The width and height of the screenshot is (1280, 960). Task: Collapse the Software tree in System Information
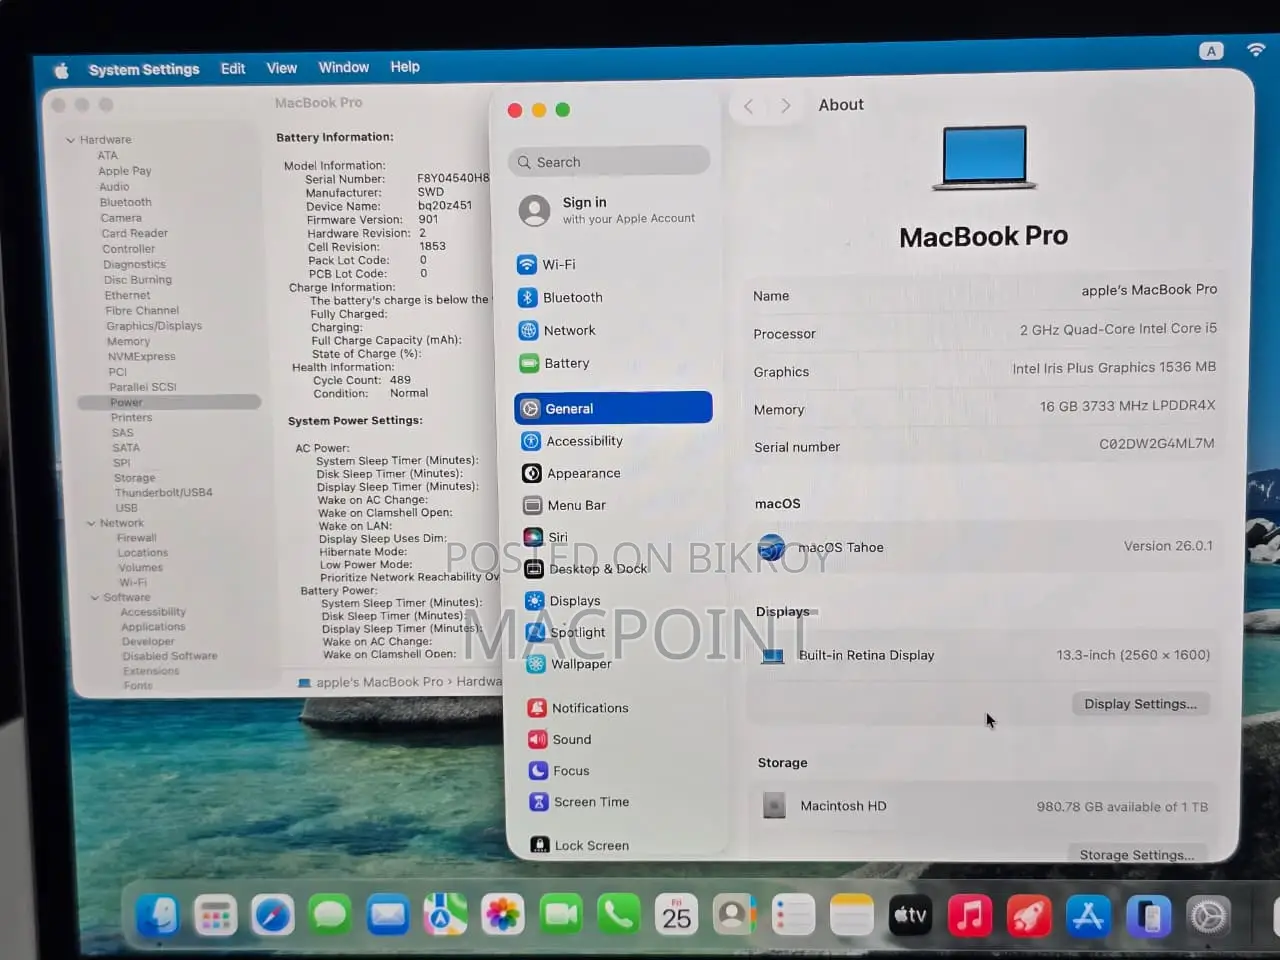click(95, 598)
